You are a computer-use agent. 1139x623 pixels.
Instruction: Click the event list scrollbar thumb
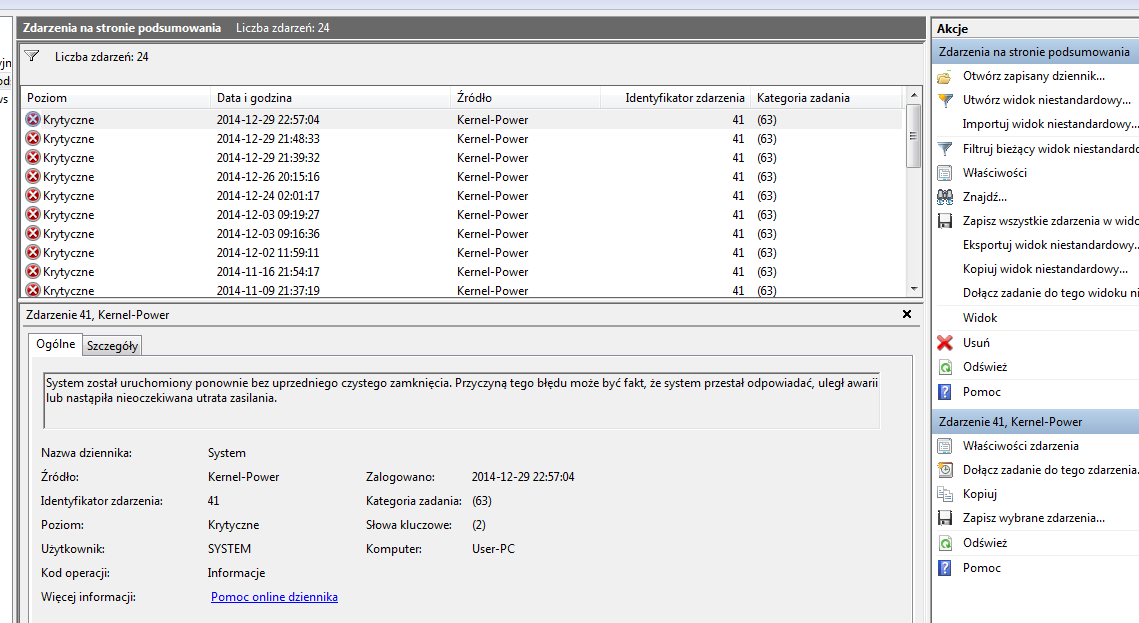coord(914,136)
